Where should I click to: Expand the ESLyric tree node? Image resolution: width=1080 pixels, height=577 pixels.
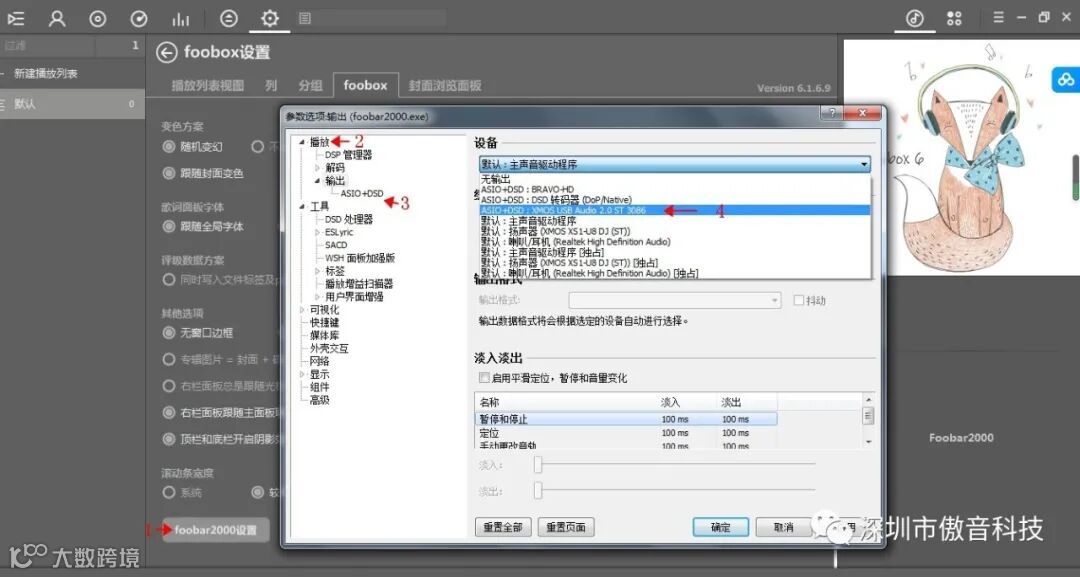(x=318, y=233)
